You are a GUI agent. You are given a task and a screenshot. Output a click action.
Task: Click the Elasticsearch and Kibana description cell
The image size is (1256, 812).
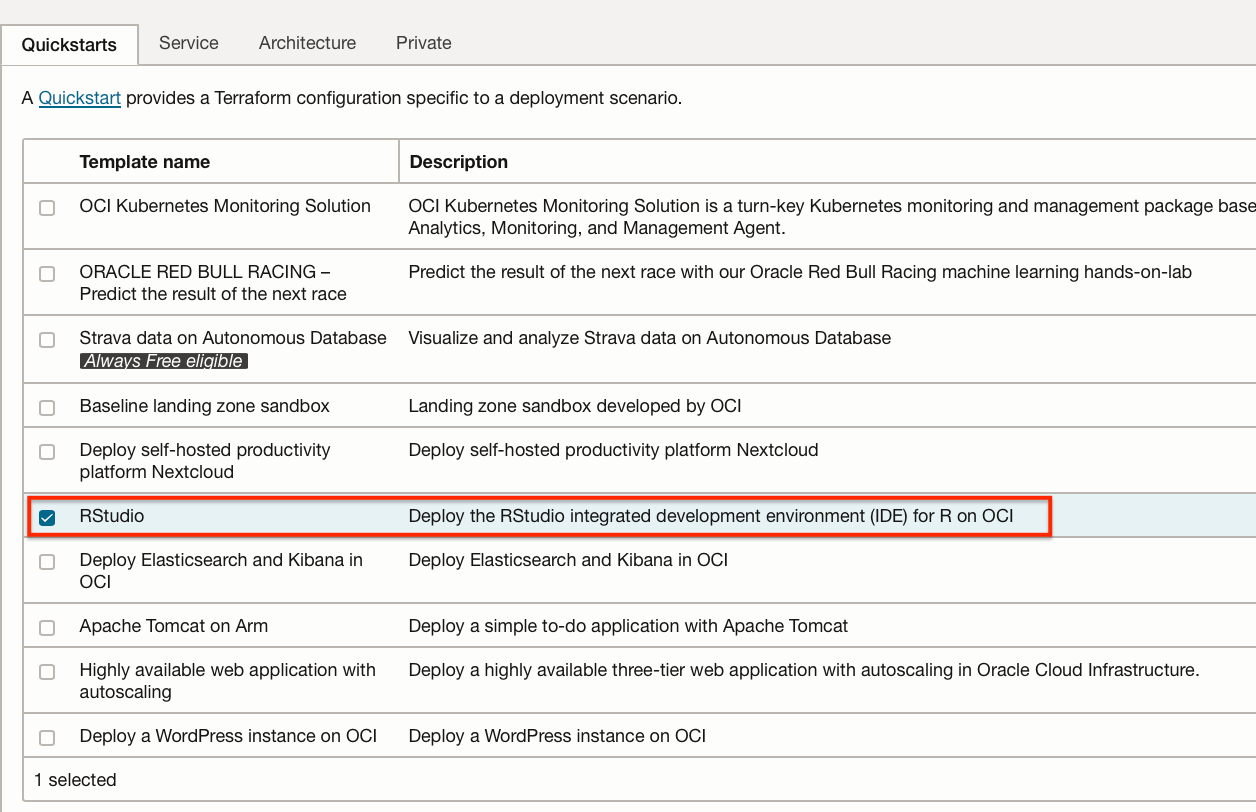(x=568, y=560)
